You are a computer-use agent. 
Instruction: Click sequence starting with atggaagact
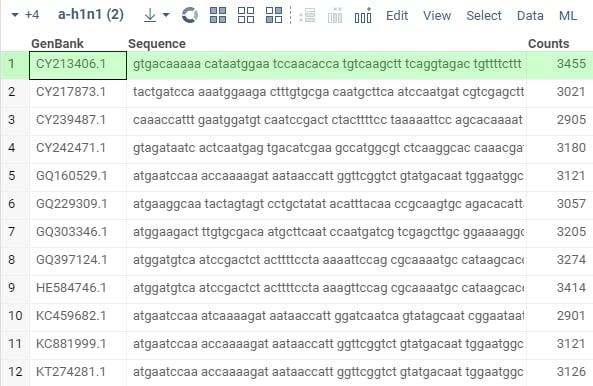click(x=326, y=233)
